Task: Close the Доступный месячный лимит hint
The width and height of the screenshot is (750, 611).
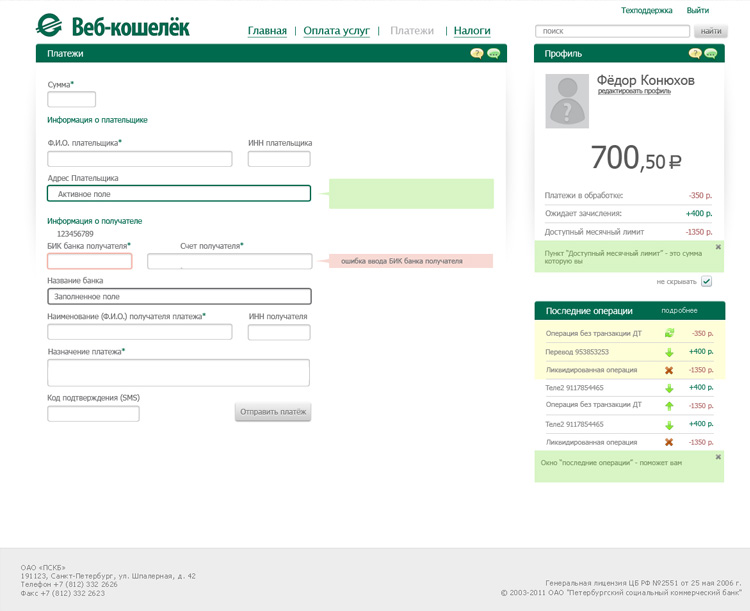Action: click(x=718, y=247)
